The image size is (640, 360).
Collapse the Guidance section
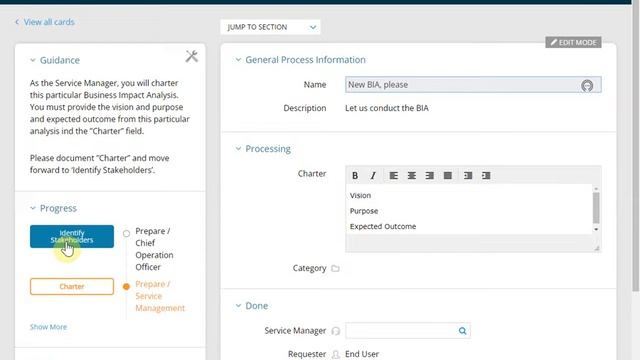click(33, 60)
